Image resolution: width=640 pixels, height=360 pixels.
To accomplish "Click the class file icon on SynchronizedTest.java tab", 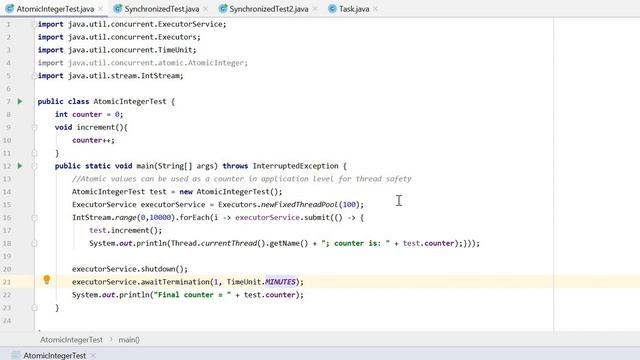I will click(x=118, y=9).
